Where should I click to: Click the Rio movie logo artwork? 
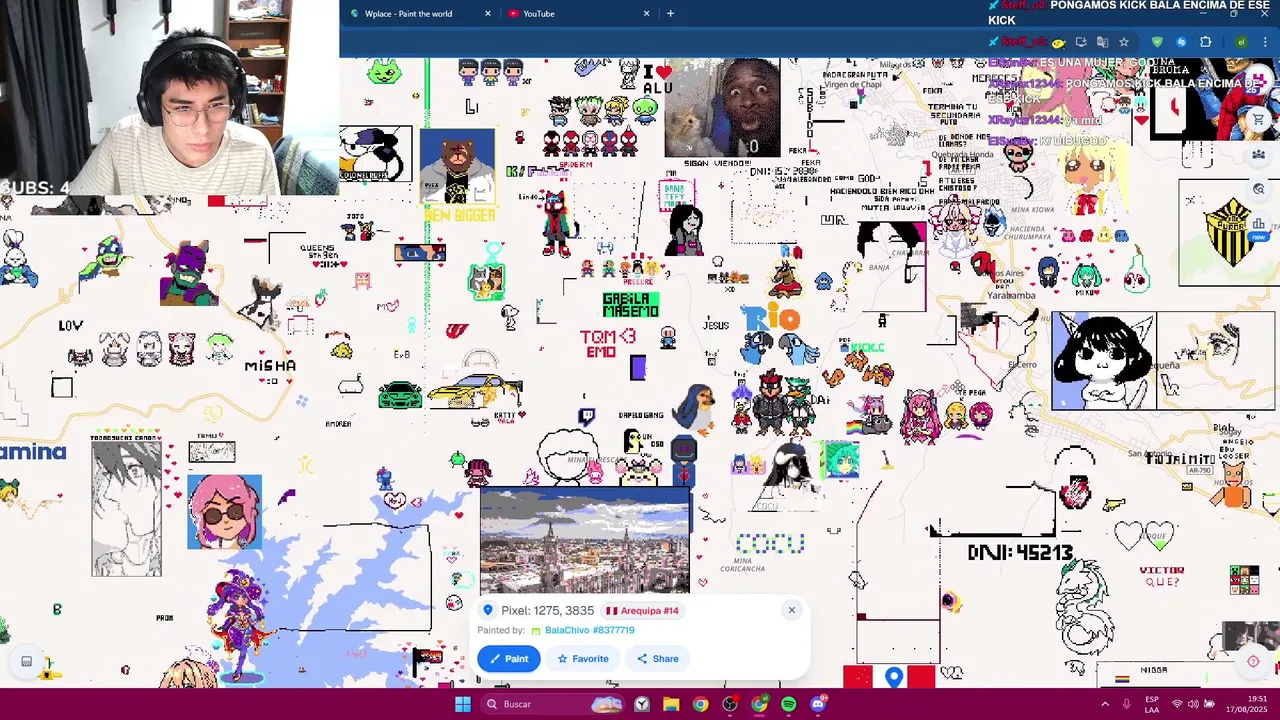coord(771,319)
